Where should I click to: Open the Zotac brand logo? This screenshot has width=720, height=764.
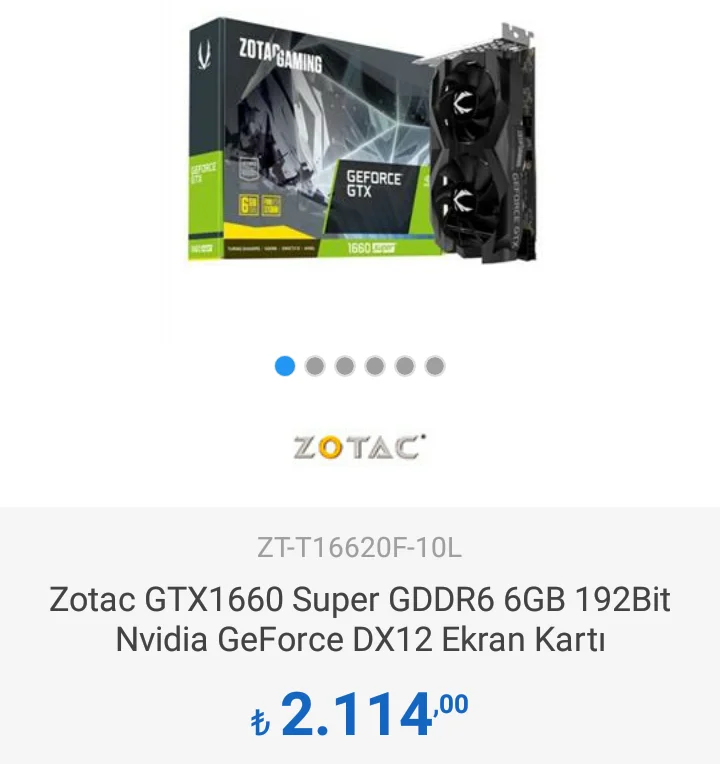[359, 447]
